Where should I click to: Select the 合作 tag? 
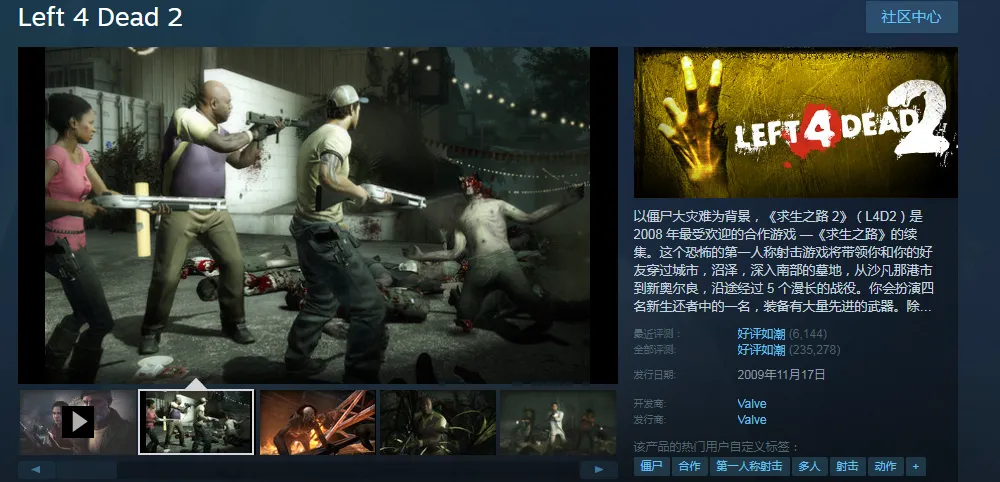(x=689, y=466)
